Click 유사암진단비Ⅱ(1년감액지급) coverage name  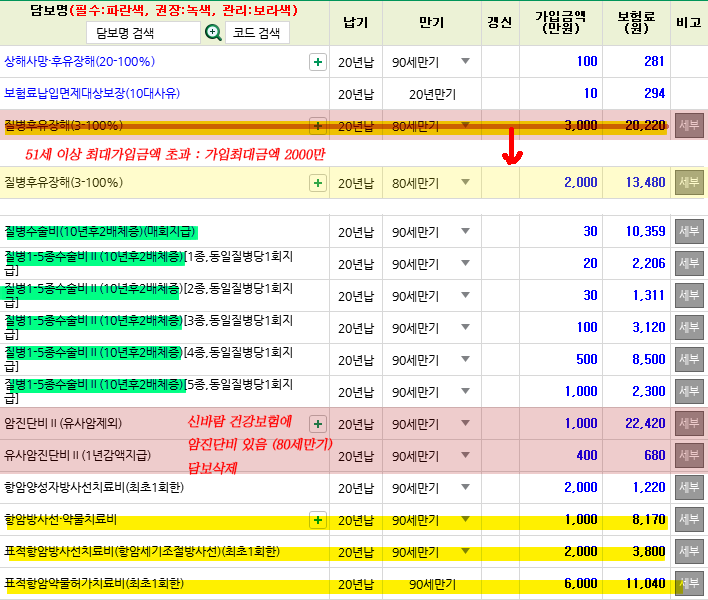(x=77, y=456)
